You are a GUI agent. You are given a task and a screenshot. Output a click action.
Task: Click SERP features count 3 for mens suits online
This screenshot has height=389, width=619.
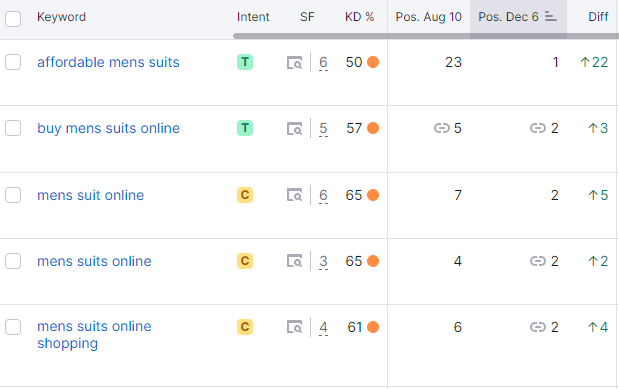click(x=323, y=261)
